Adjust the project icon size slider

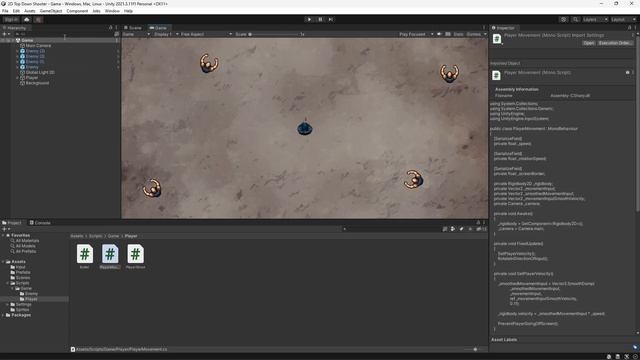[474, 349]
